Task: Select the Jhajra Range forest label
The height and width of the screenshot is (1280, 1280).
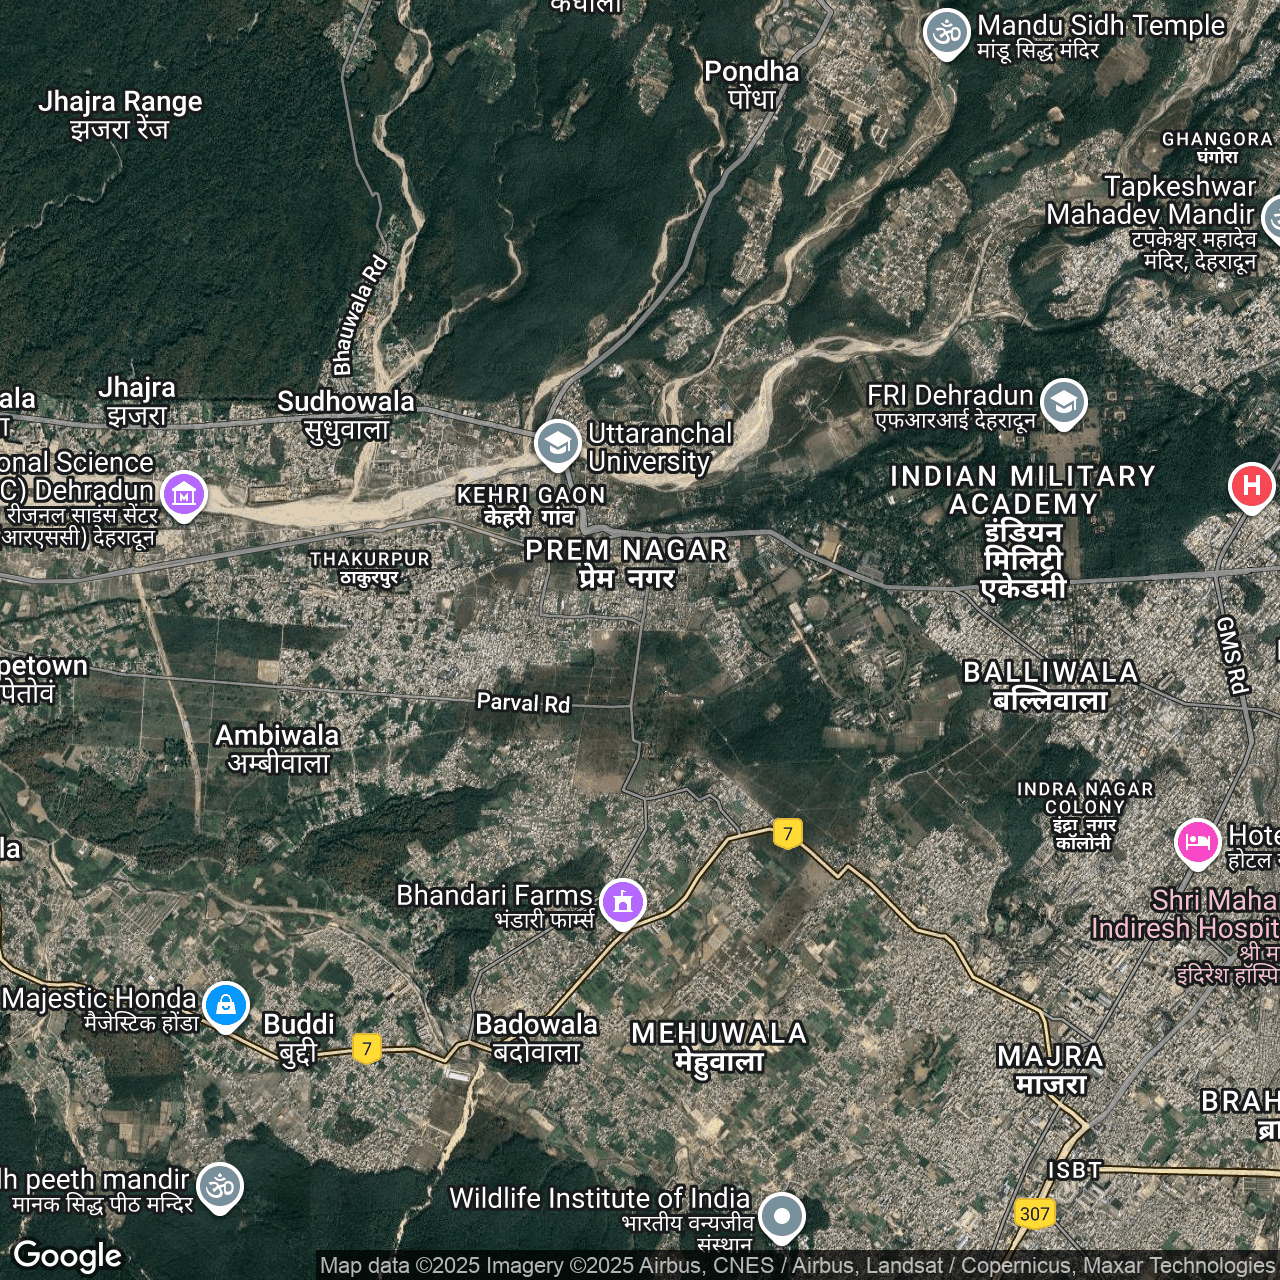Action: coord(120,114)
